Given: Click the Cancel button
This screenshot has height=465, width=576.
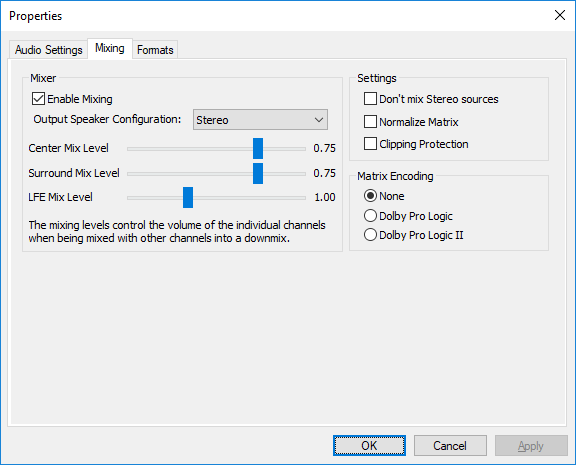Looking at the screenshot, I should 450,446.
